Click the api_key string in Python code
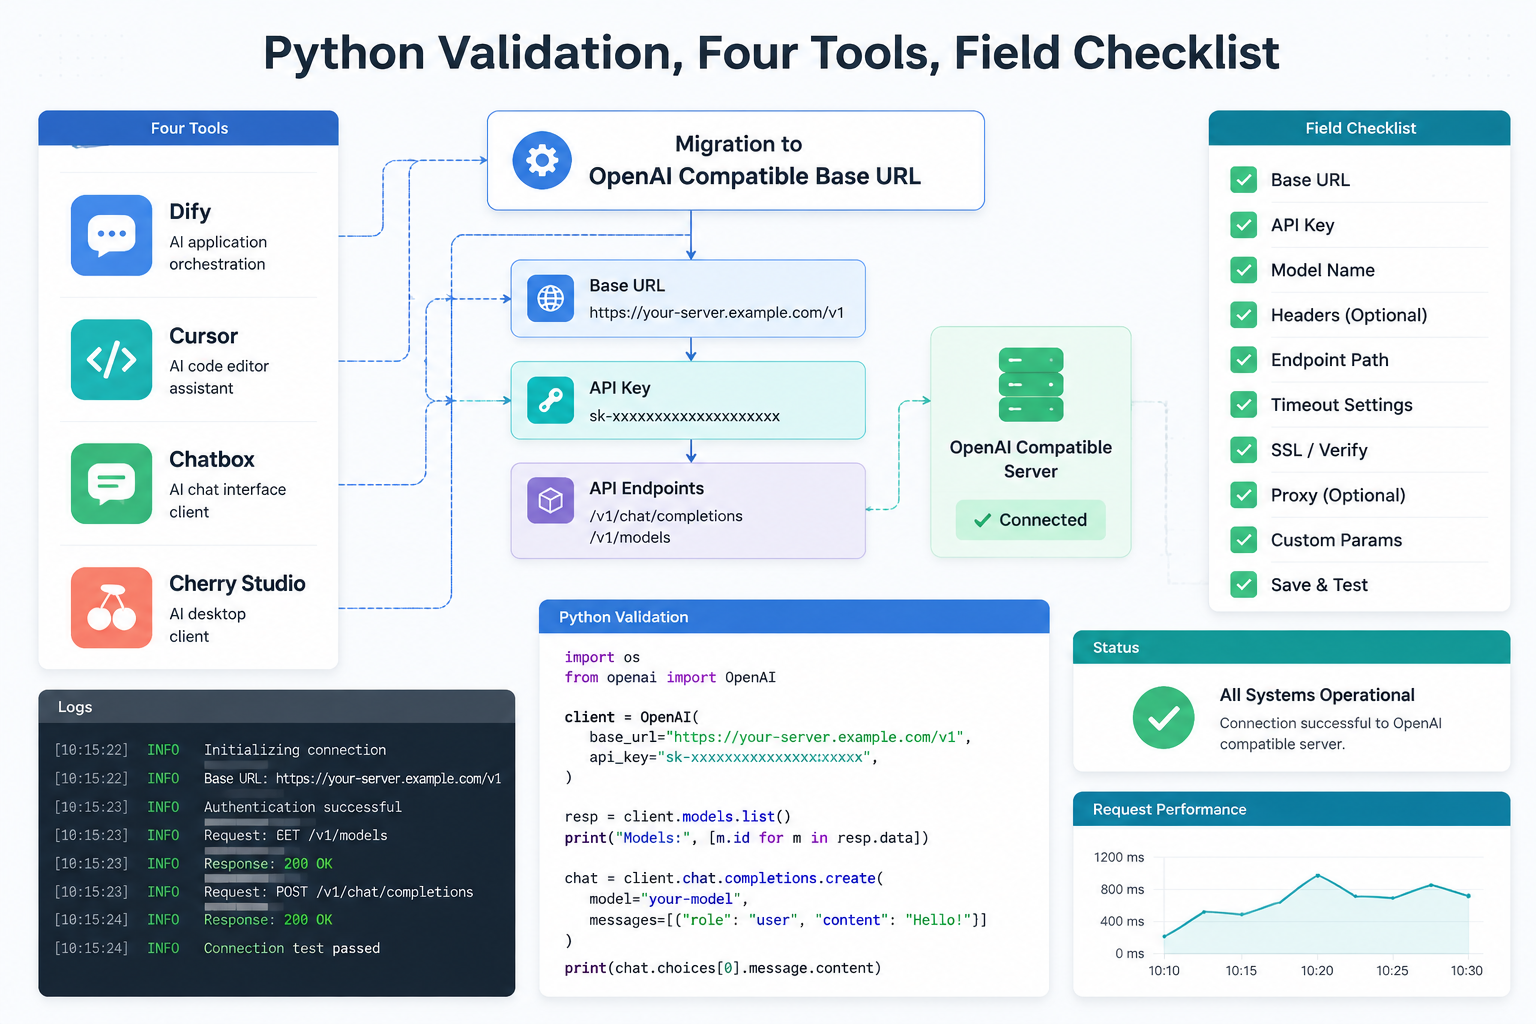 tap(765, 757)
